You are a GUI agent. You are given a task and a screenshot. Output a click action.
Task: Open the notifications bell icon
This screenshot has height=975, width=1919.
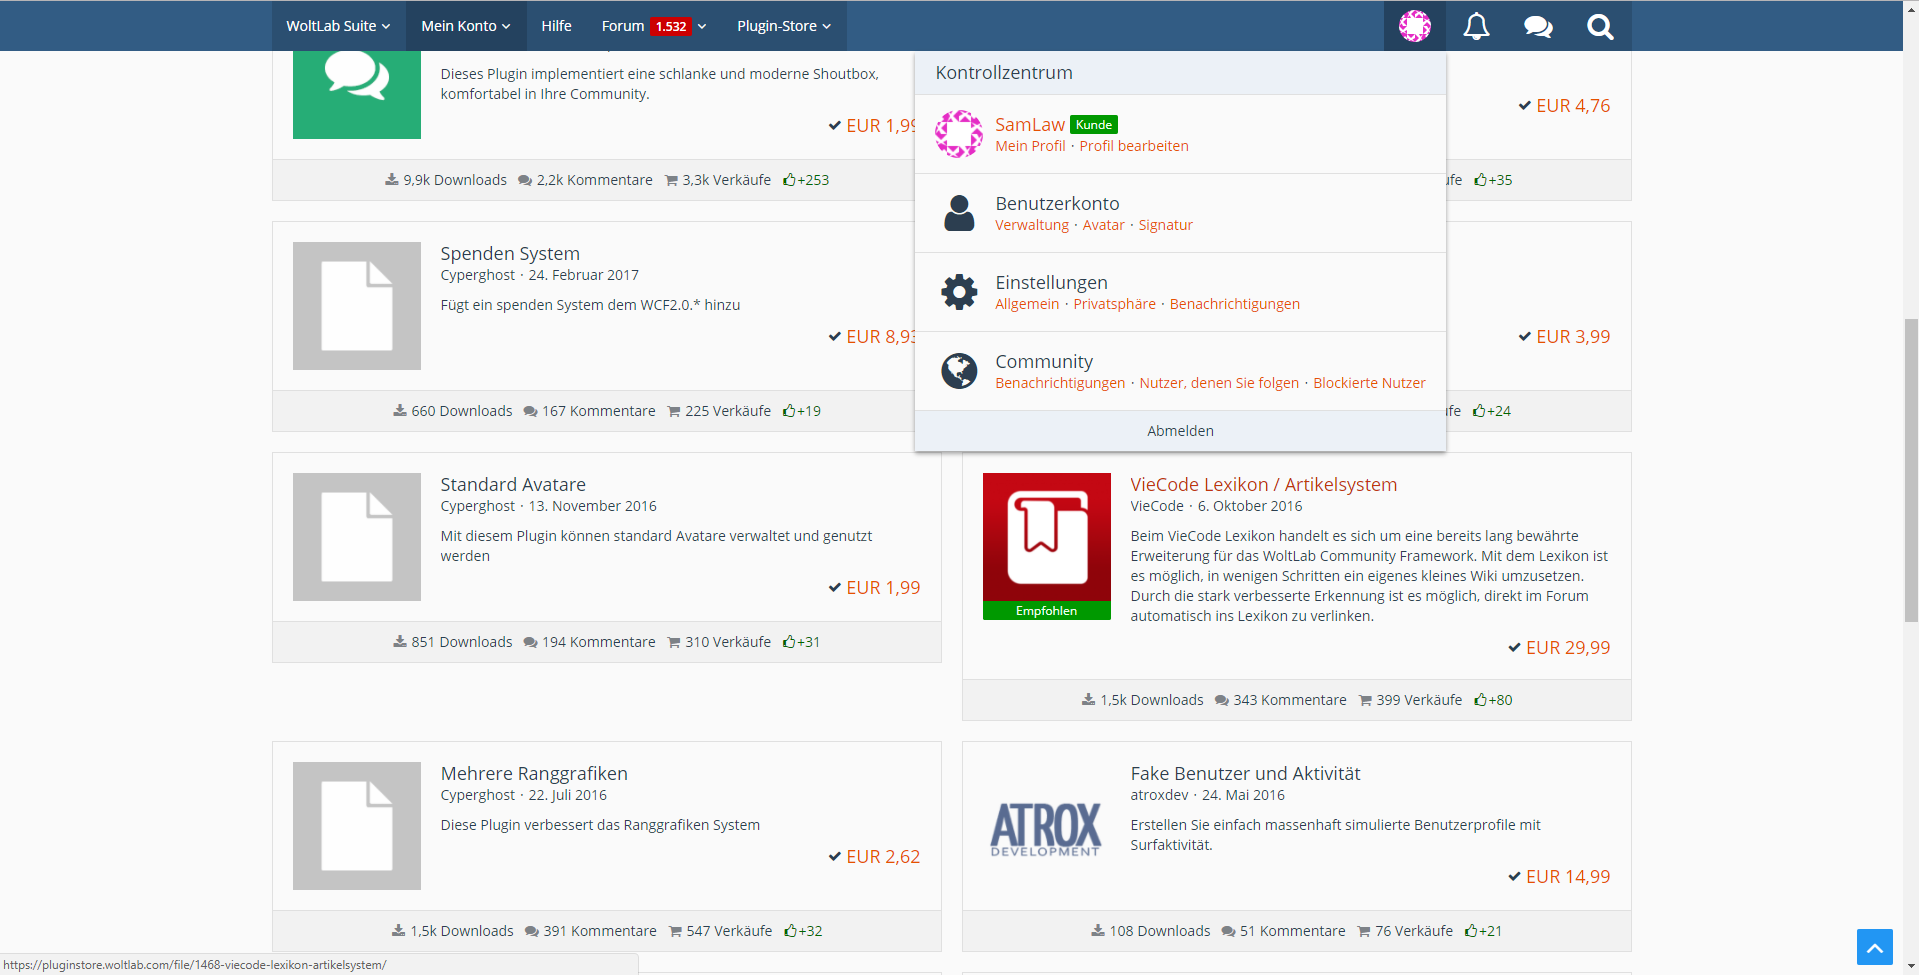coord(1476,27)
